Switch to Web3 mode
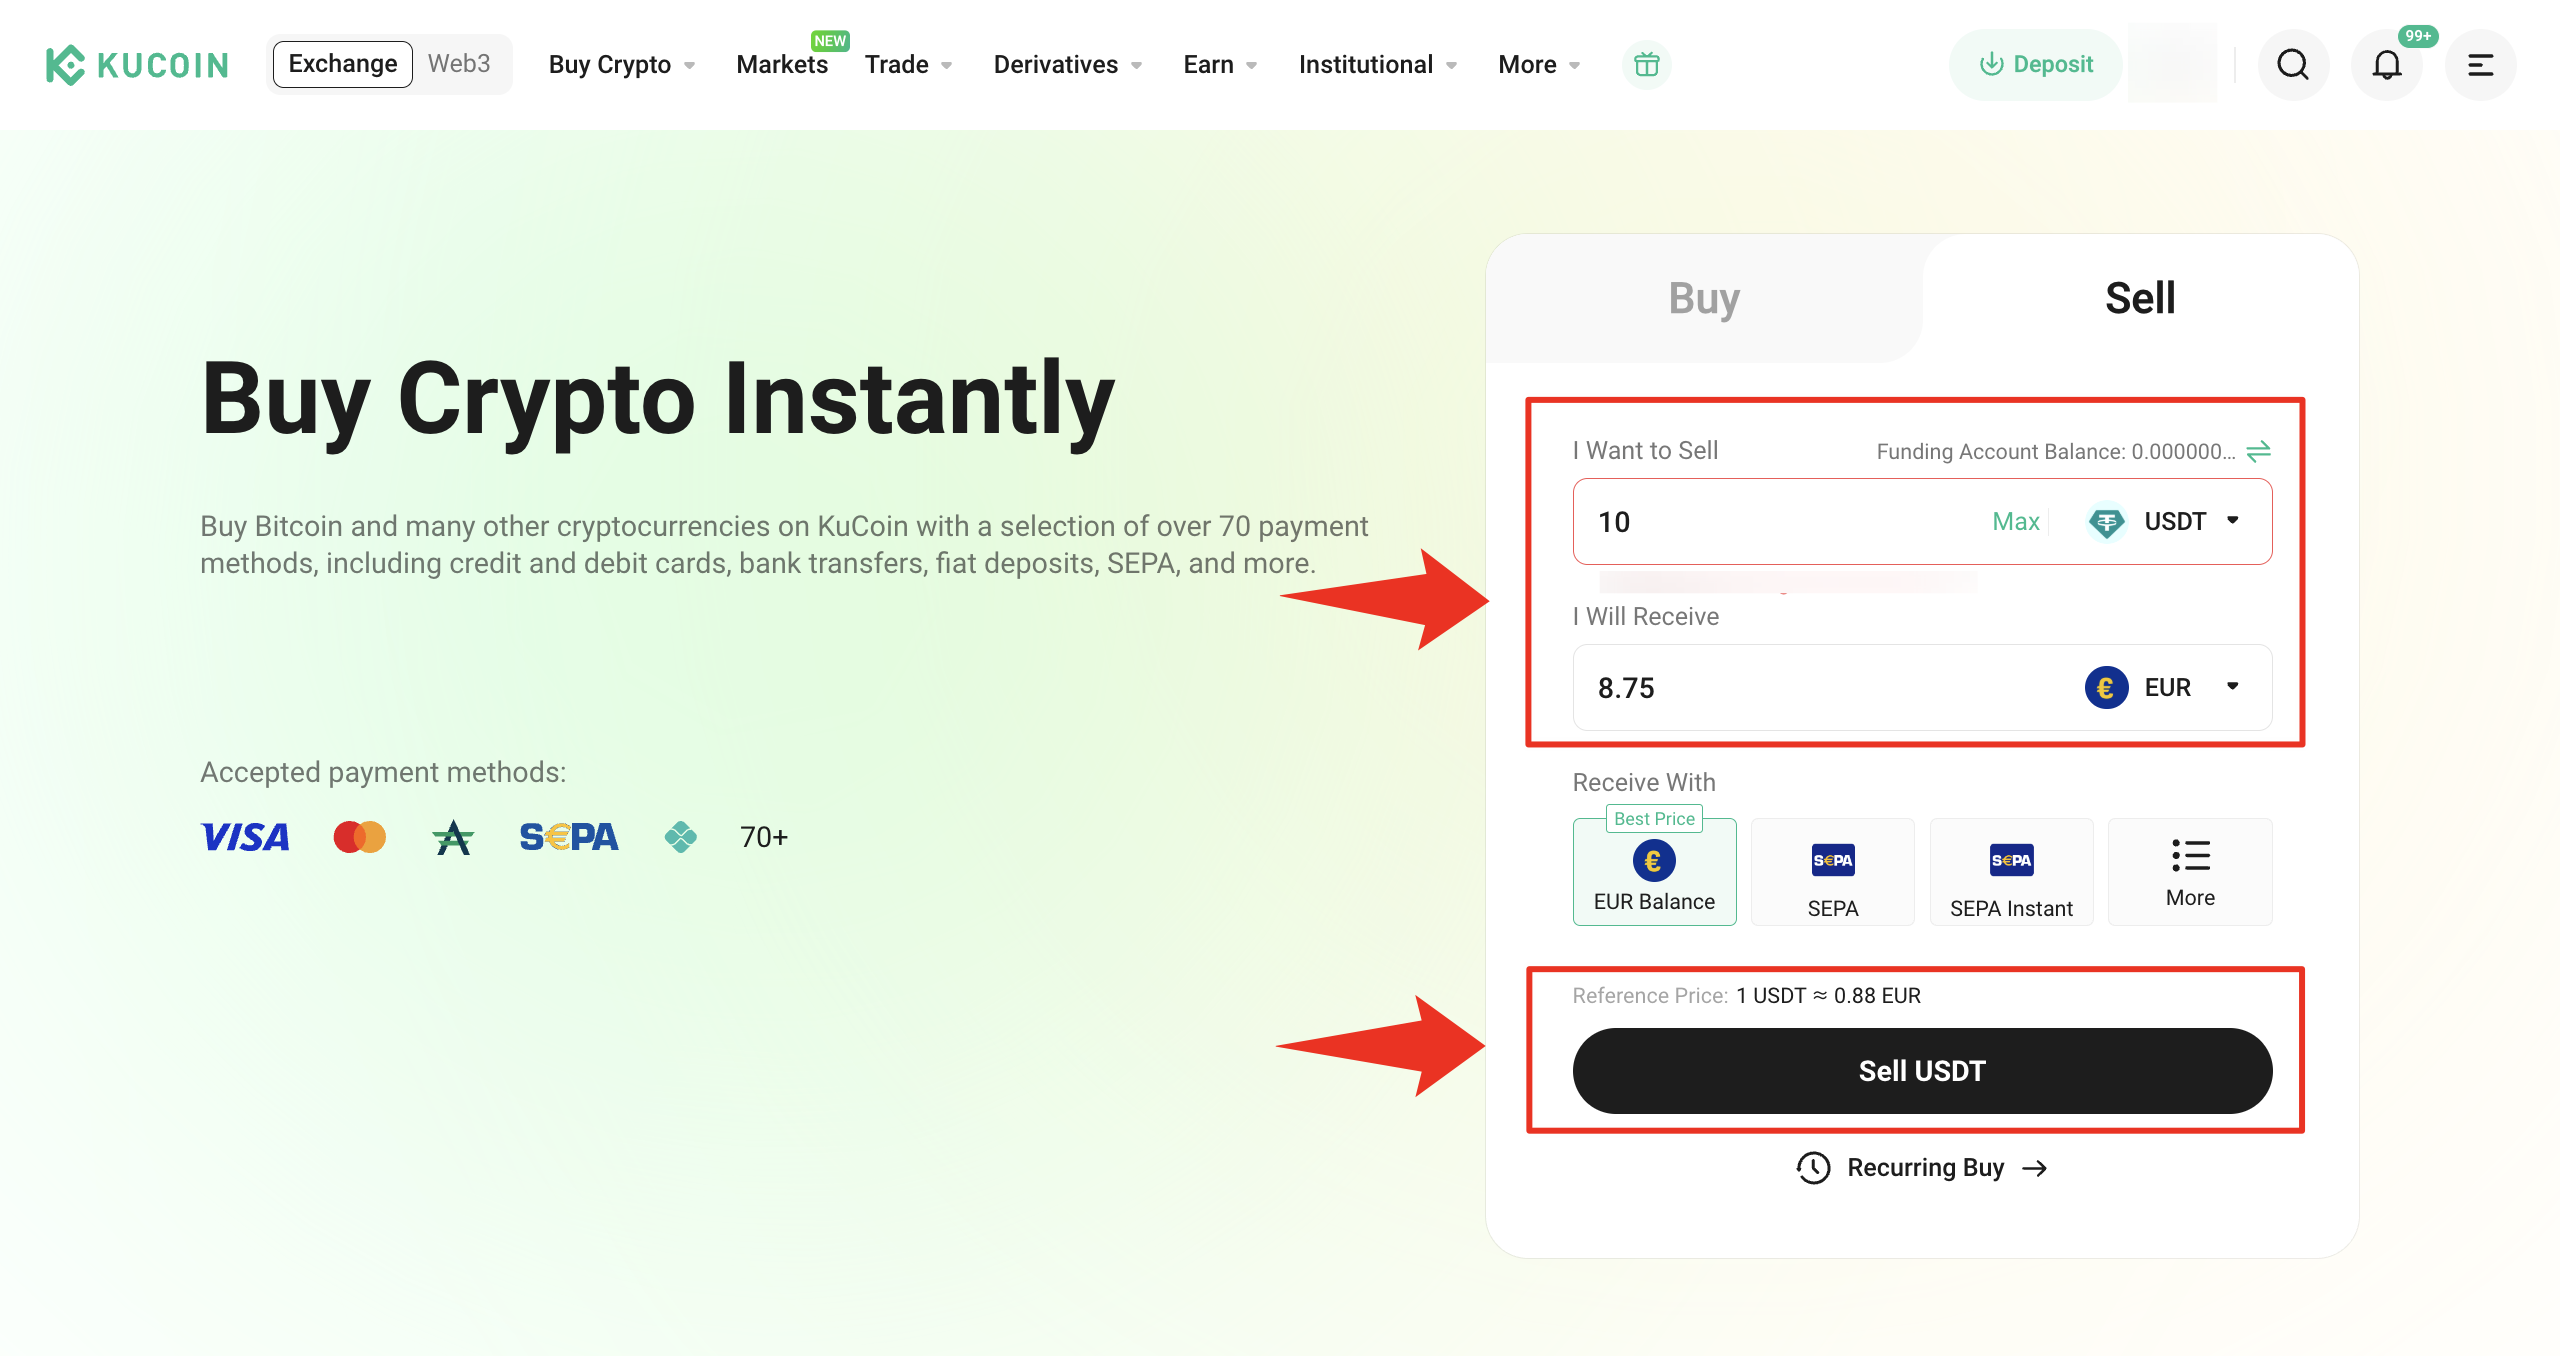This screenshot has width=2560, height=1356. [459, 64]
